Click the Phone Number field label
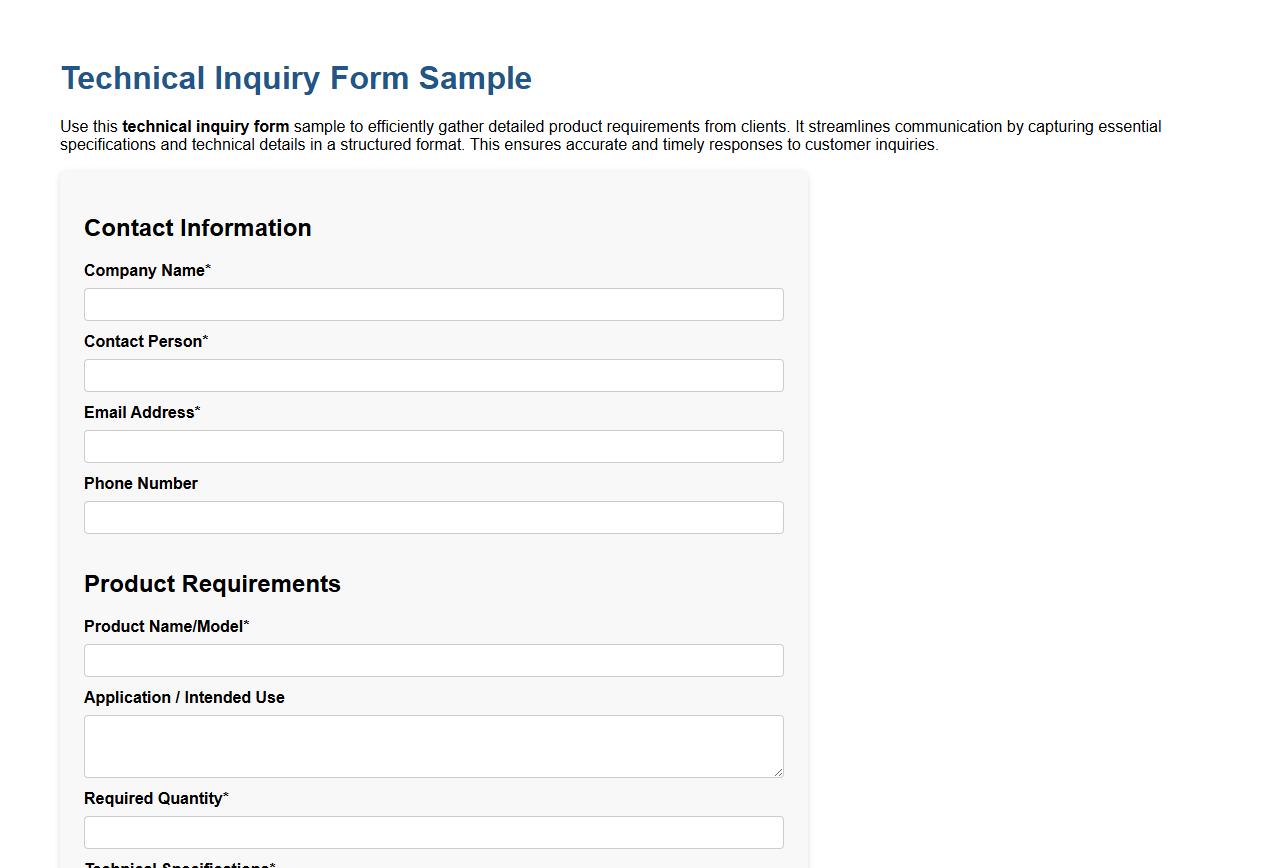Screen dimensions: 1263x868 (140, 483)
